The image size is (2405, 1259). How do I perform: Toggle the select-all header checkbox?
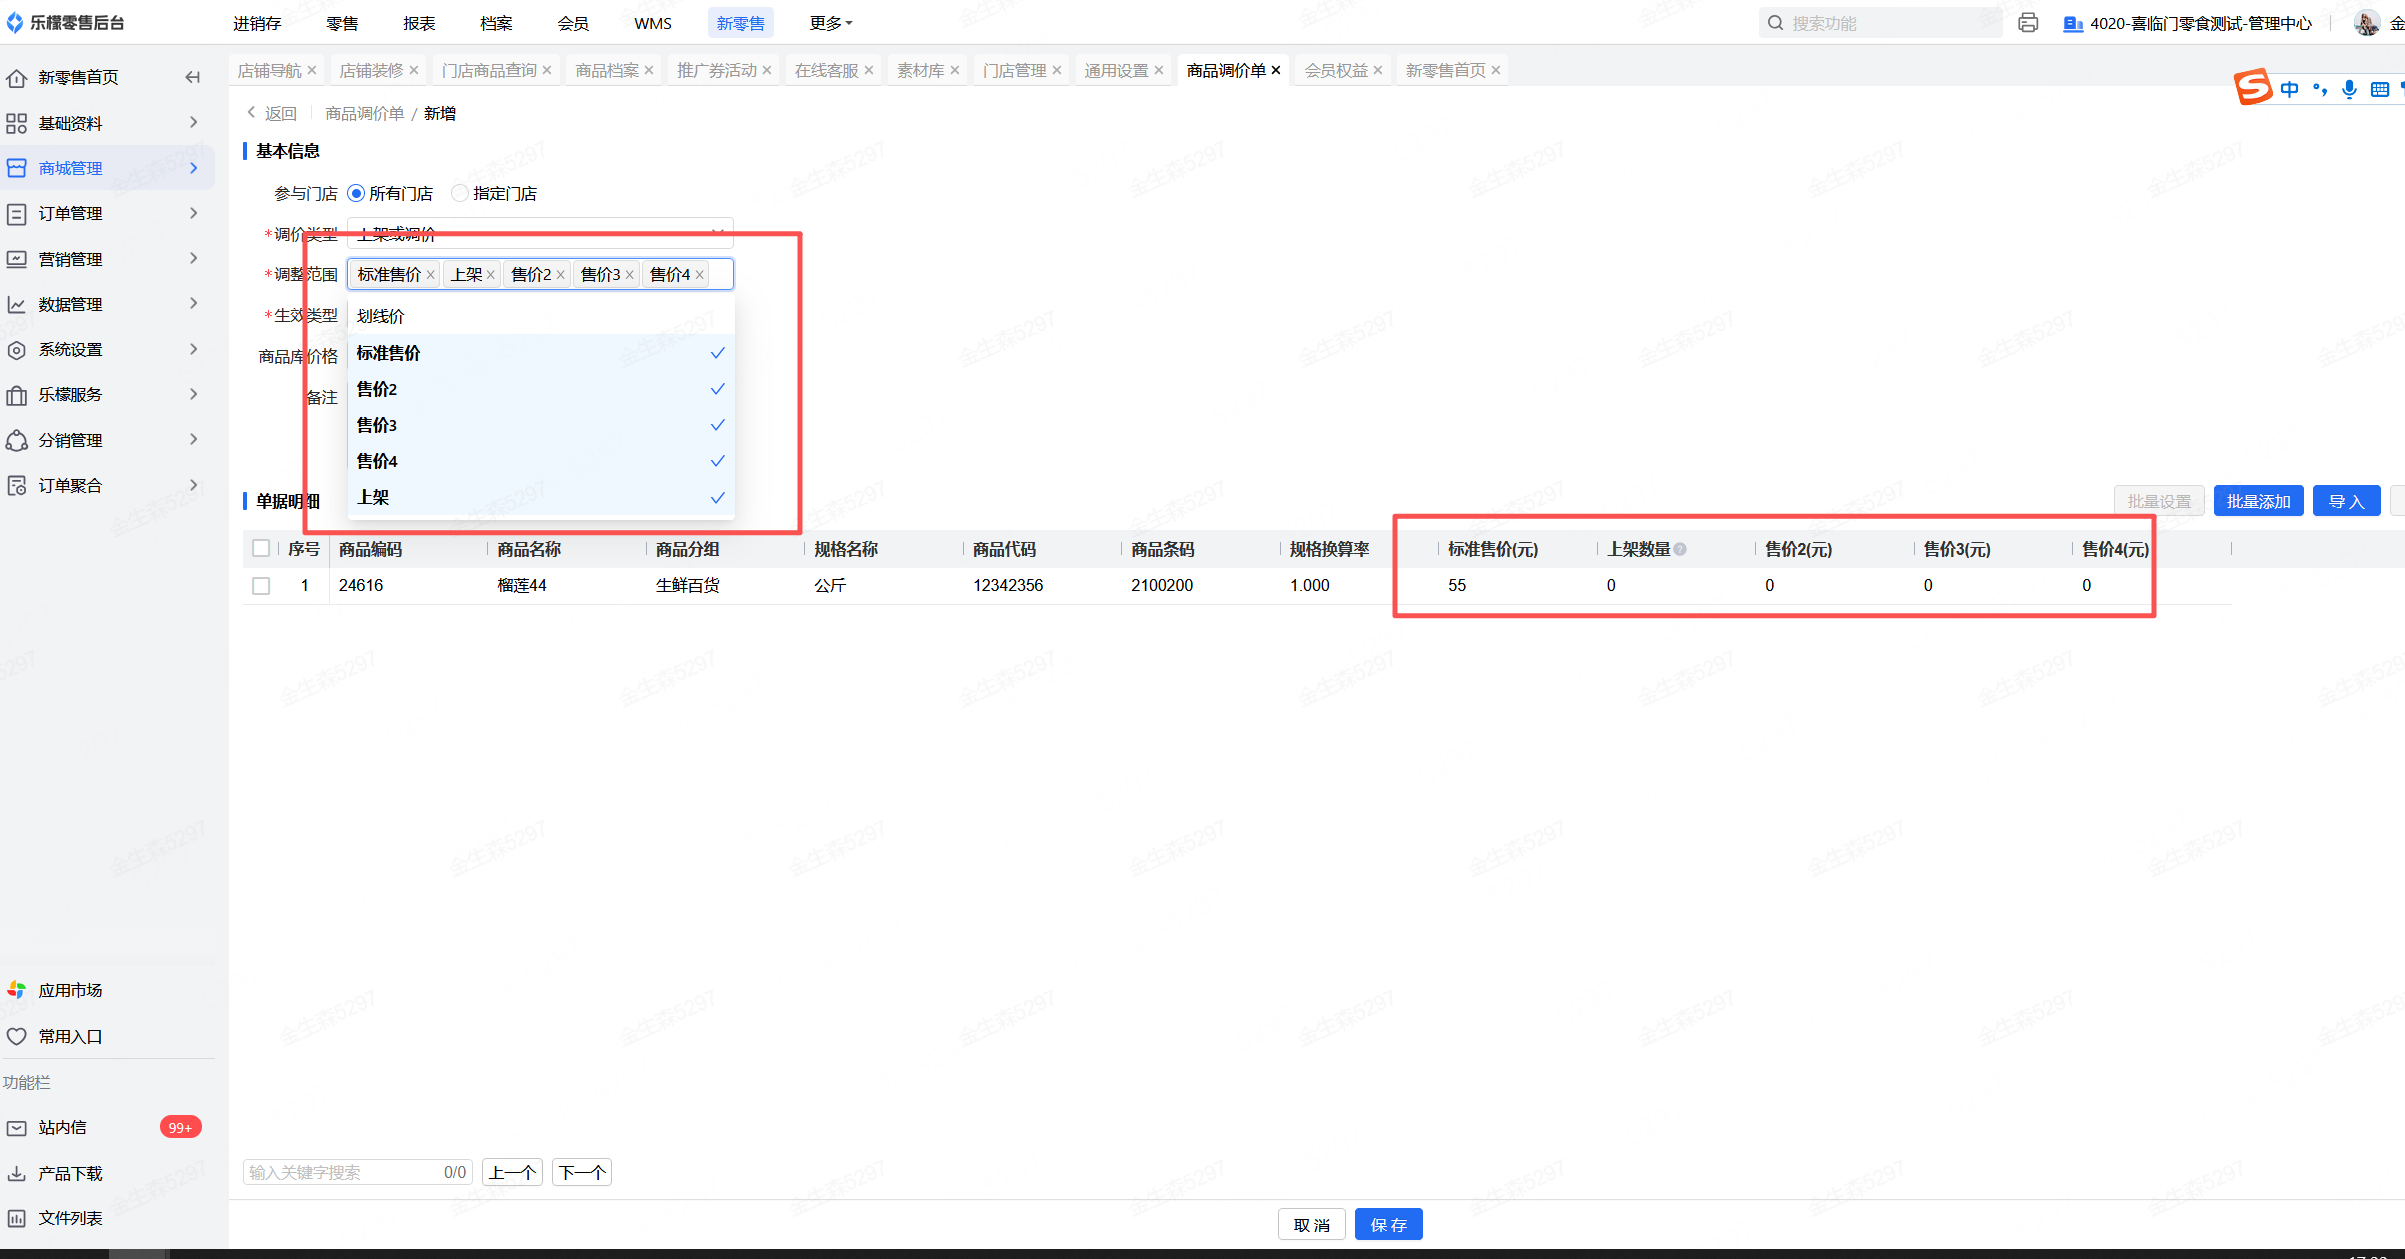[261, 548]
